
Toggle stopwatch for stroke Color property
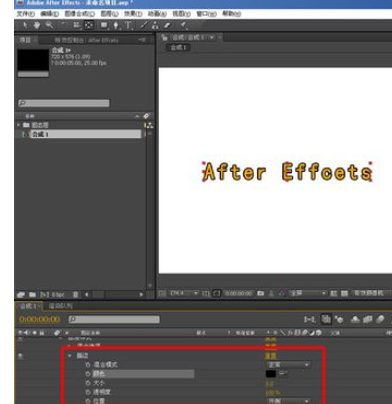88,374
